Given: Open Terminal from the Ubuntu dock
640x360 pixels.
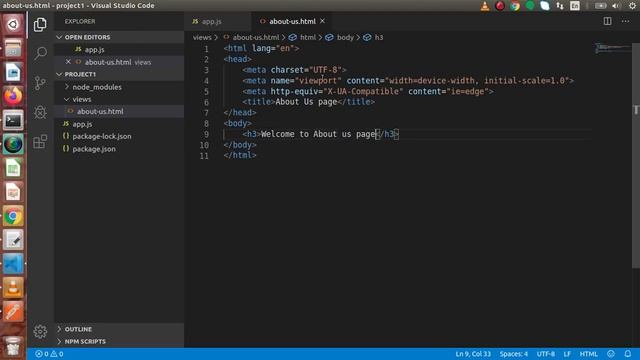Looking at the screenshot, I should click(13, 120).
